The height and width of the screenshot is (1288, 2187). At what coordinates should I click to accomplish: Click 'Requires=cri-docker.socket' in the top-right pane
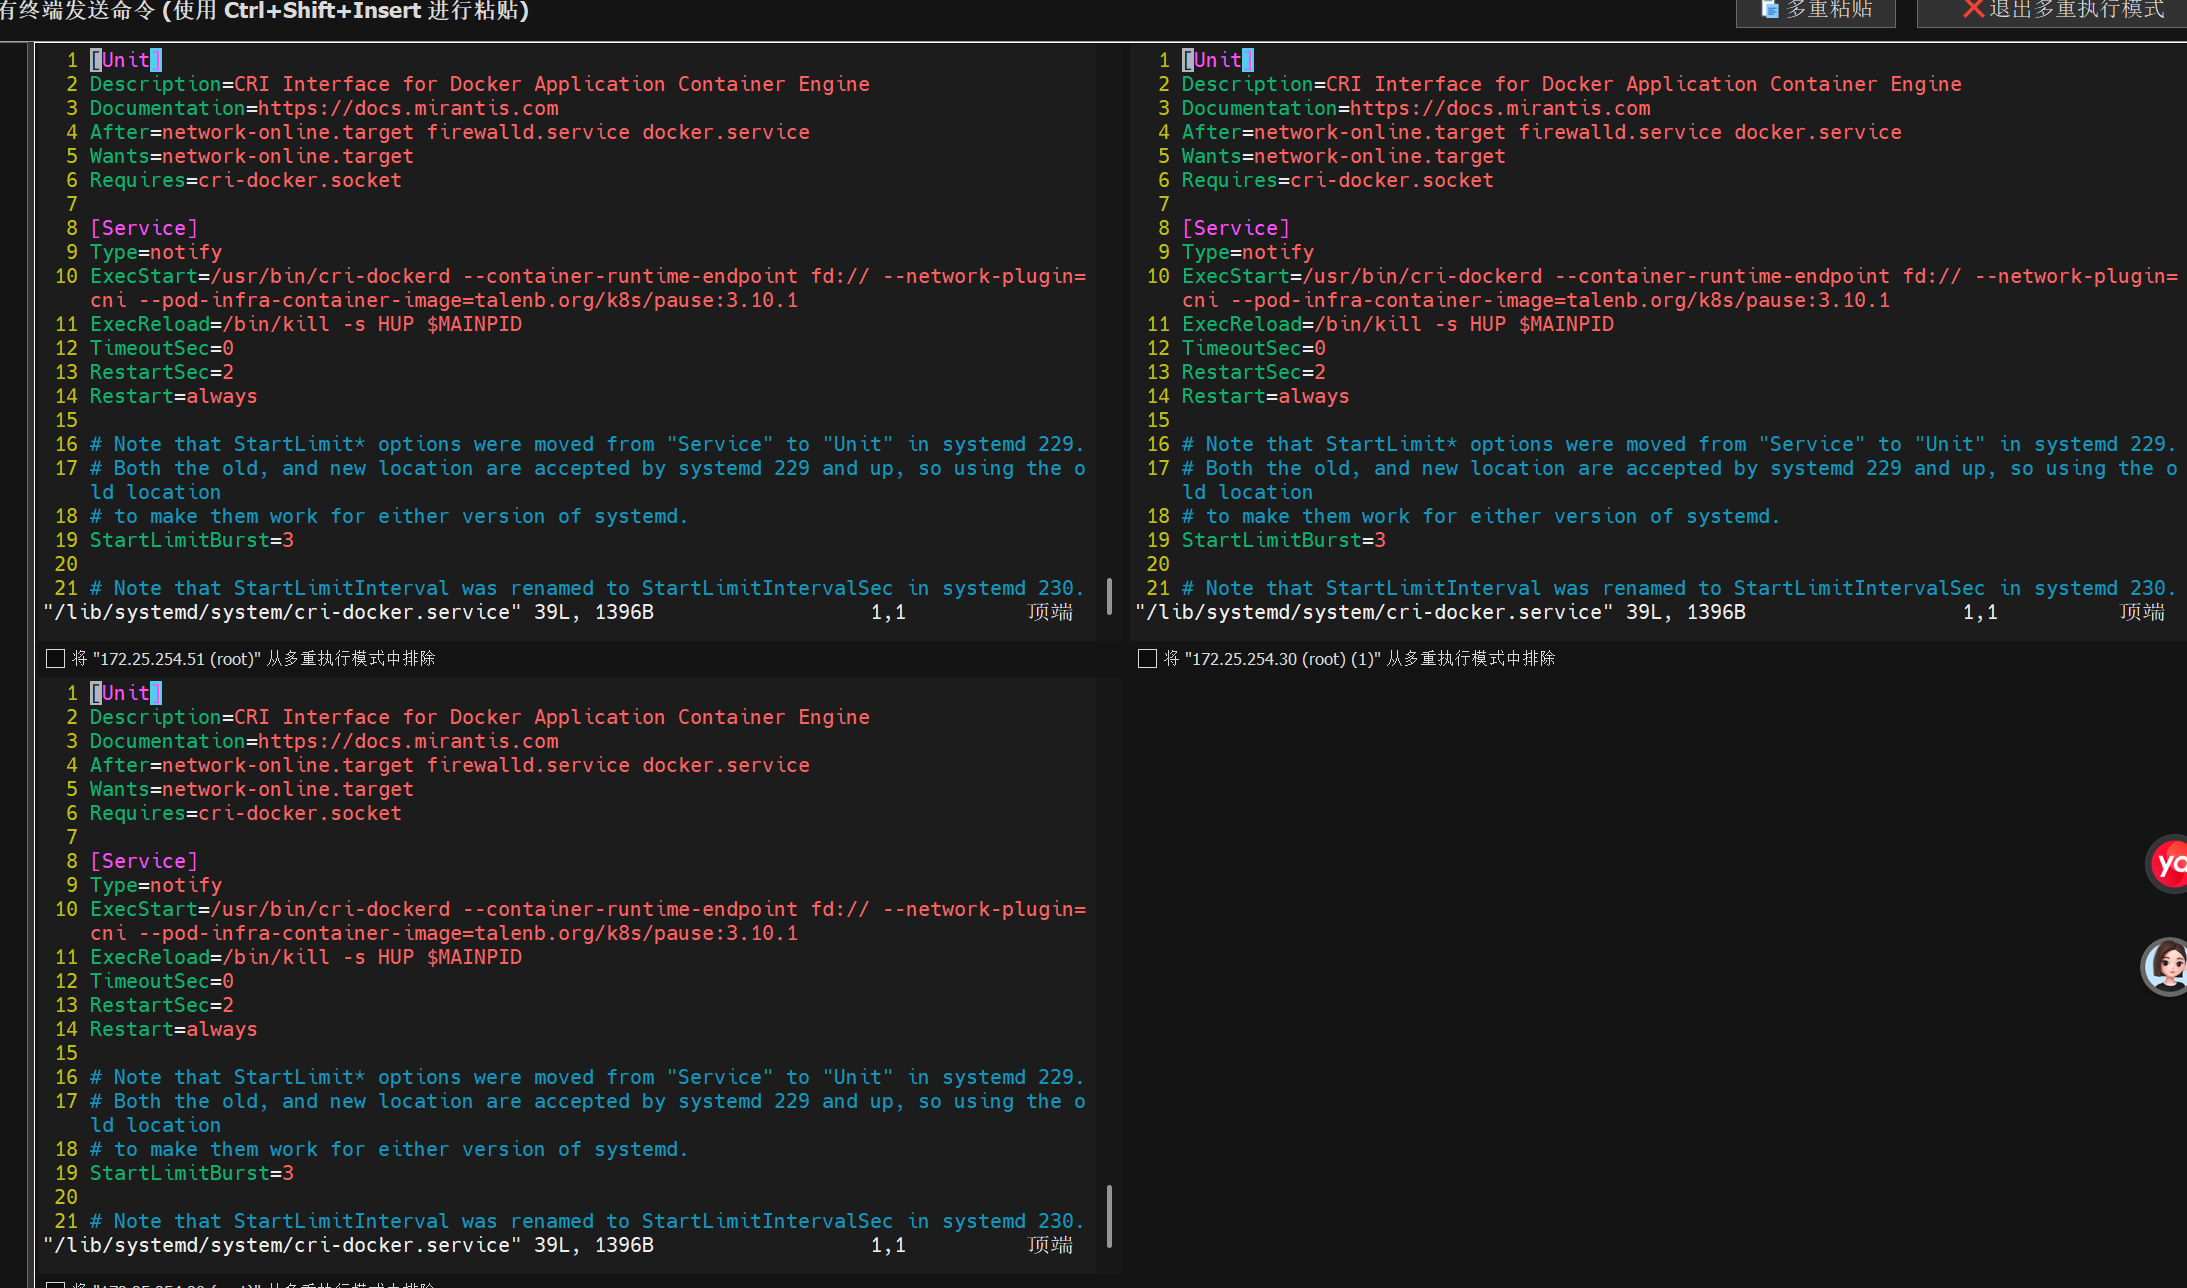pyautogui.click(x=1338, y=180)
